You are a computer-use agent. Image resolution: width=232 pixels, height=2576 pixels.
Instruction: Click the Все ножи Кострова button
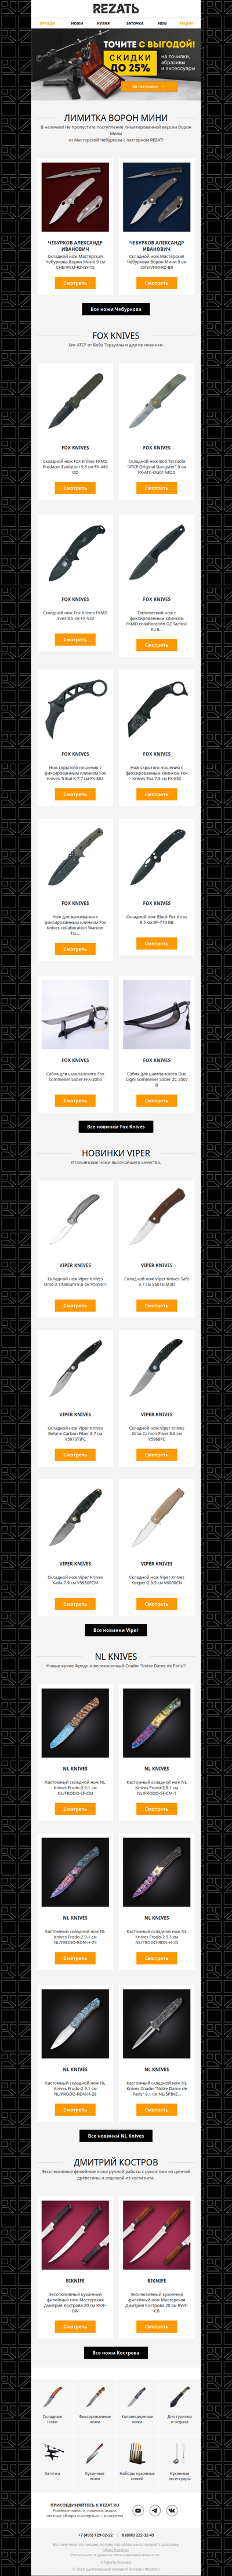116,2353
